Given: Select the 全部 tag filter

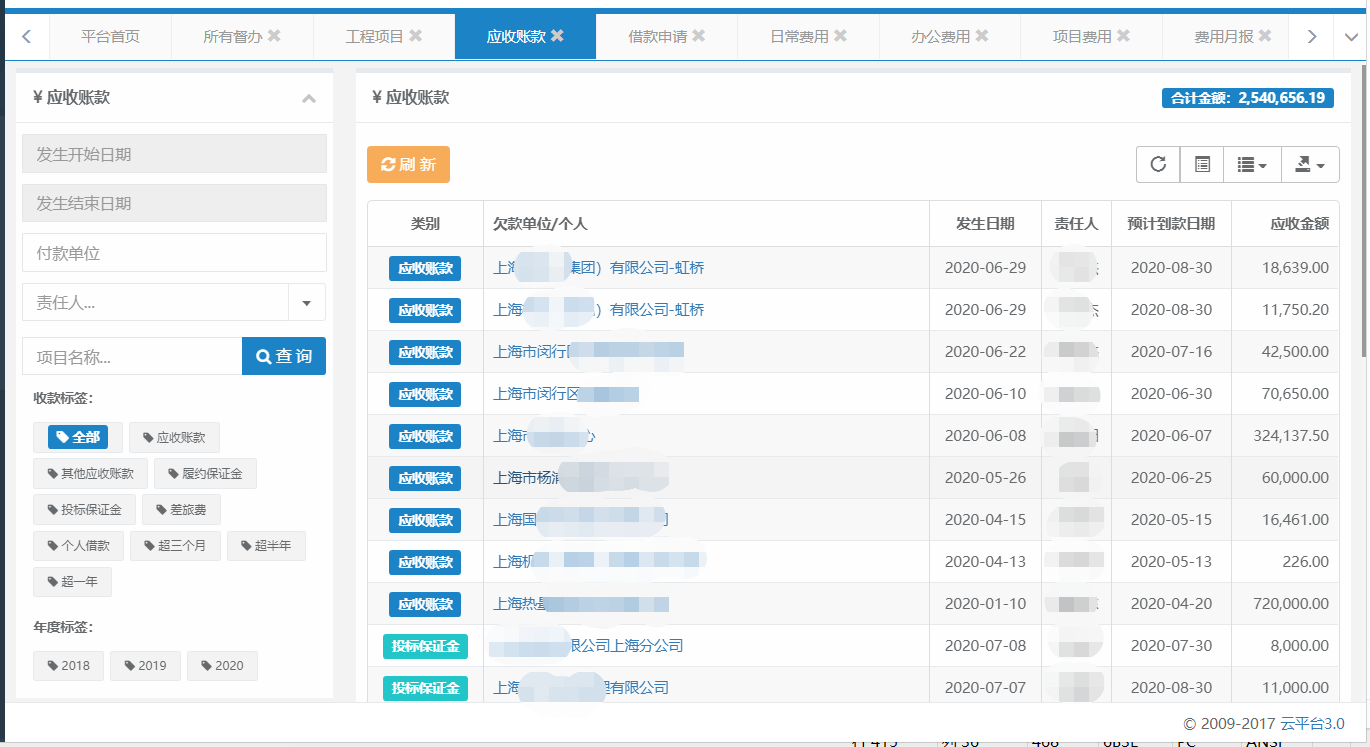Looking at the screenshot, I should 78,437.
